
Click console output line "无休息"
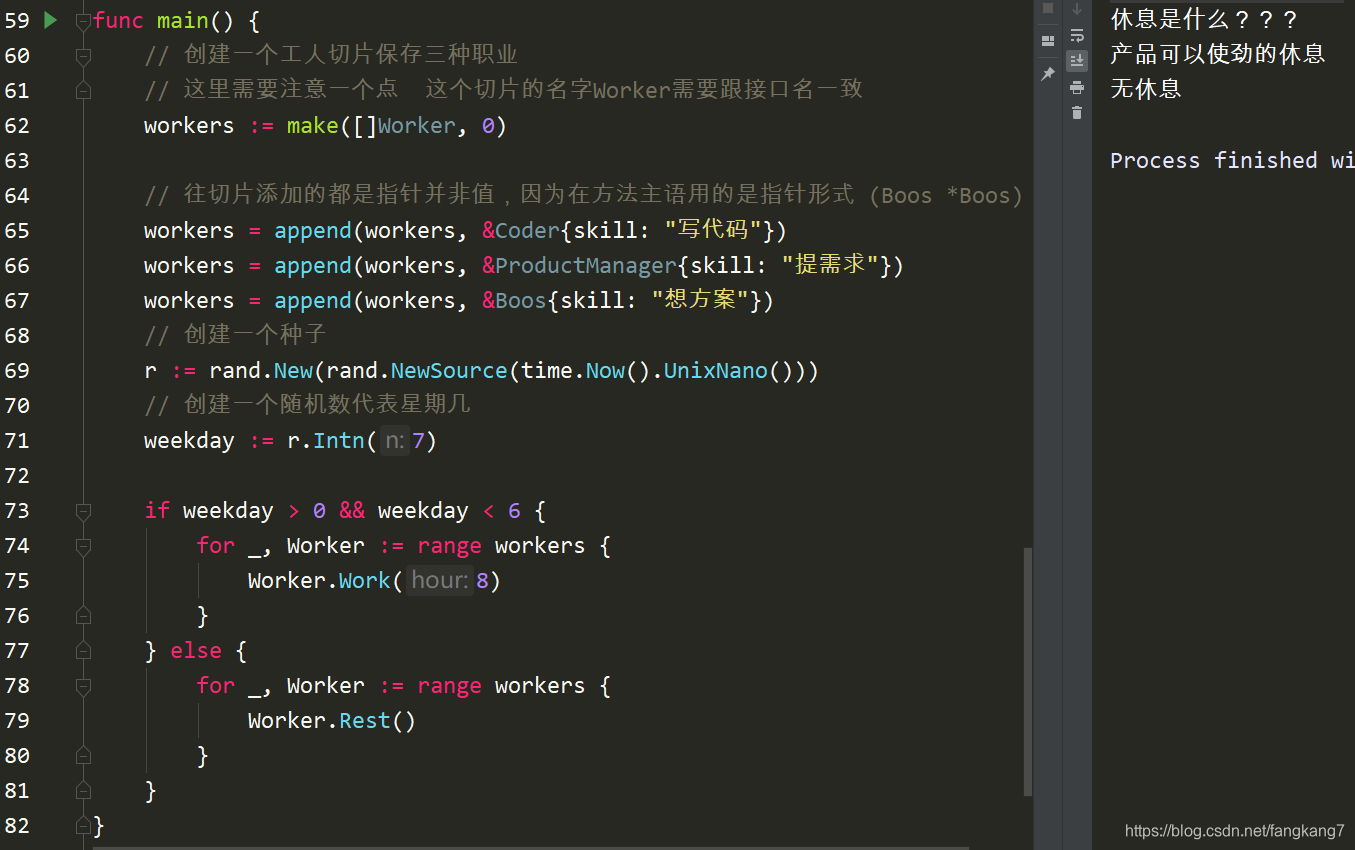point(1146,89)
